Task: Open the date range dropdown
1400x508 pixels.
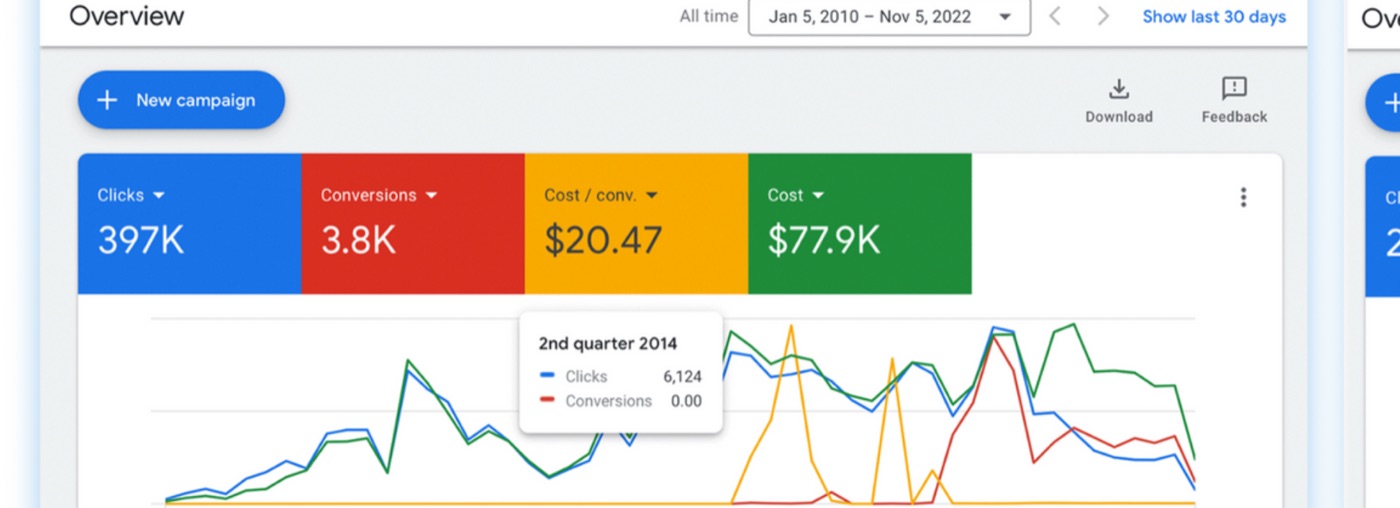Action: [x=889, y=17]
